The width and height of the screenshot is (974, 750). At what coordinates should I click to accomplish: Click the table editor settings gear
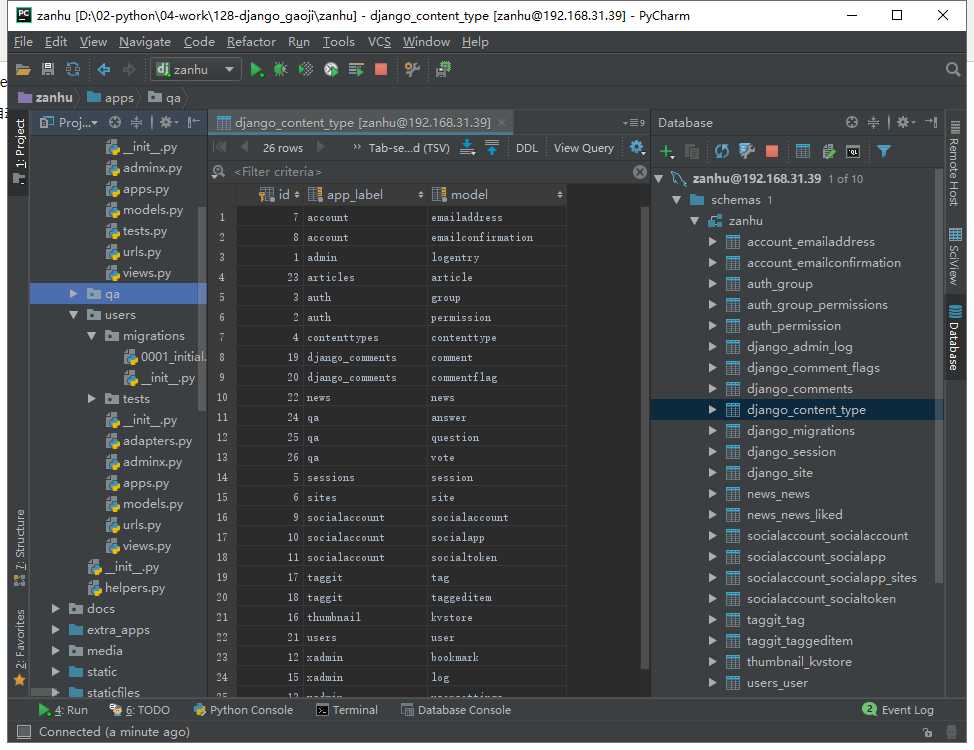[x=637, y=148]
